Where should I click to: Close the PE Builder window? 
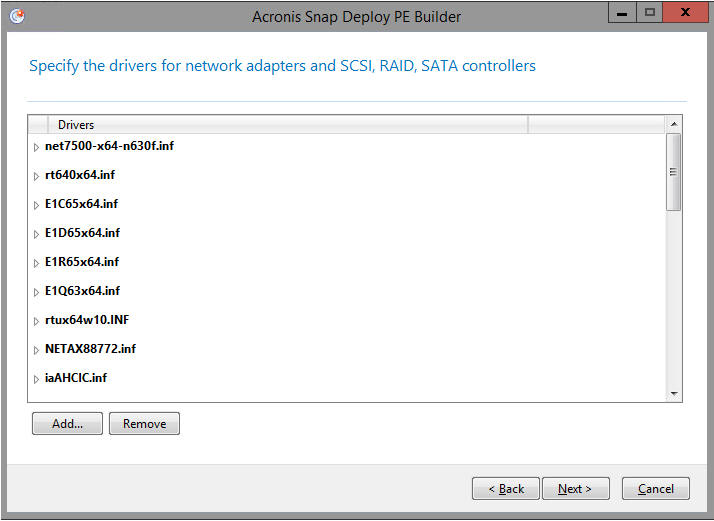pos(685,13)
